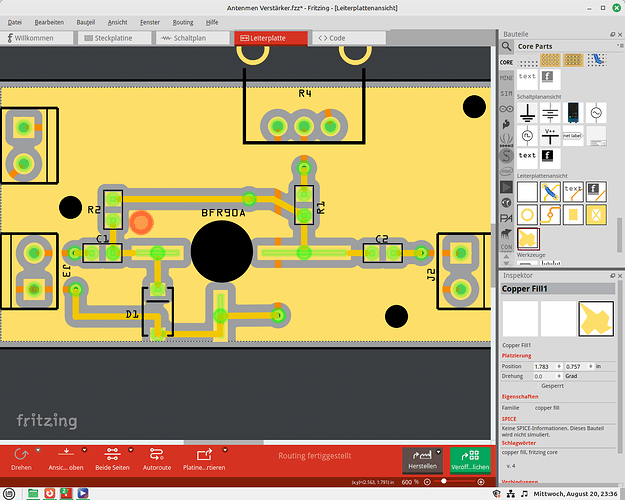The image size is (625, 500).
Task: Click the Autoroute tool icon
Action: pyautogui.click(x=156, y=453)
